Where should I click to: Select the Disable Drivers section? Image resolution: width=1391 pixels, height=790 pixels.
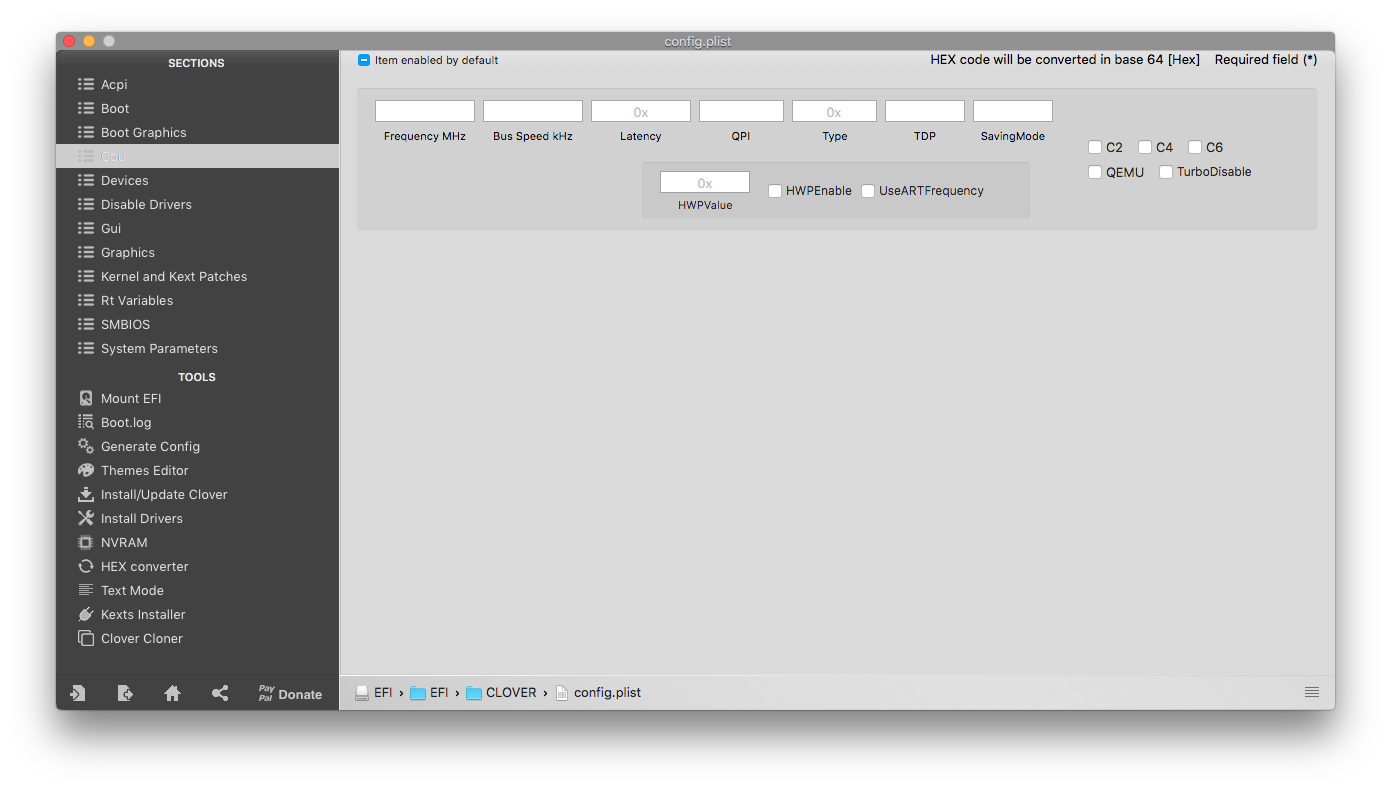pos(197,204)
